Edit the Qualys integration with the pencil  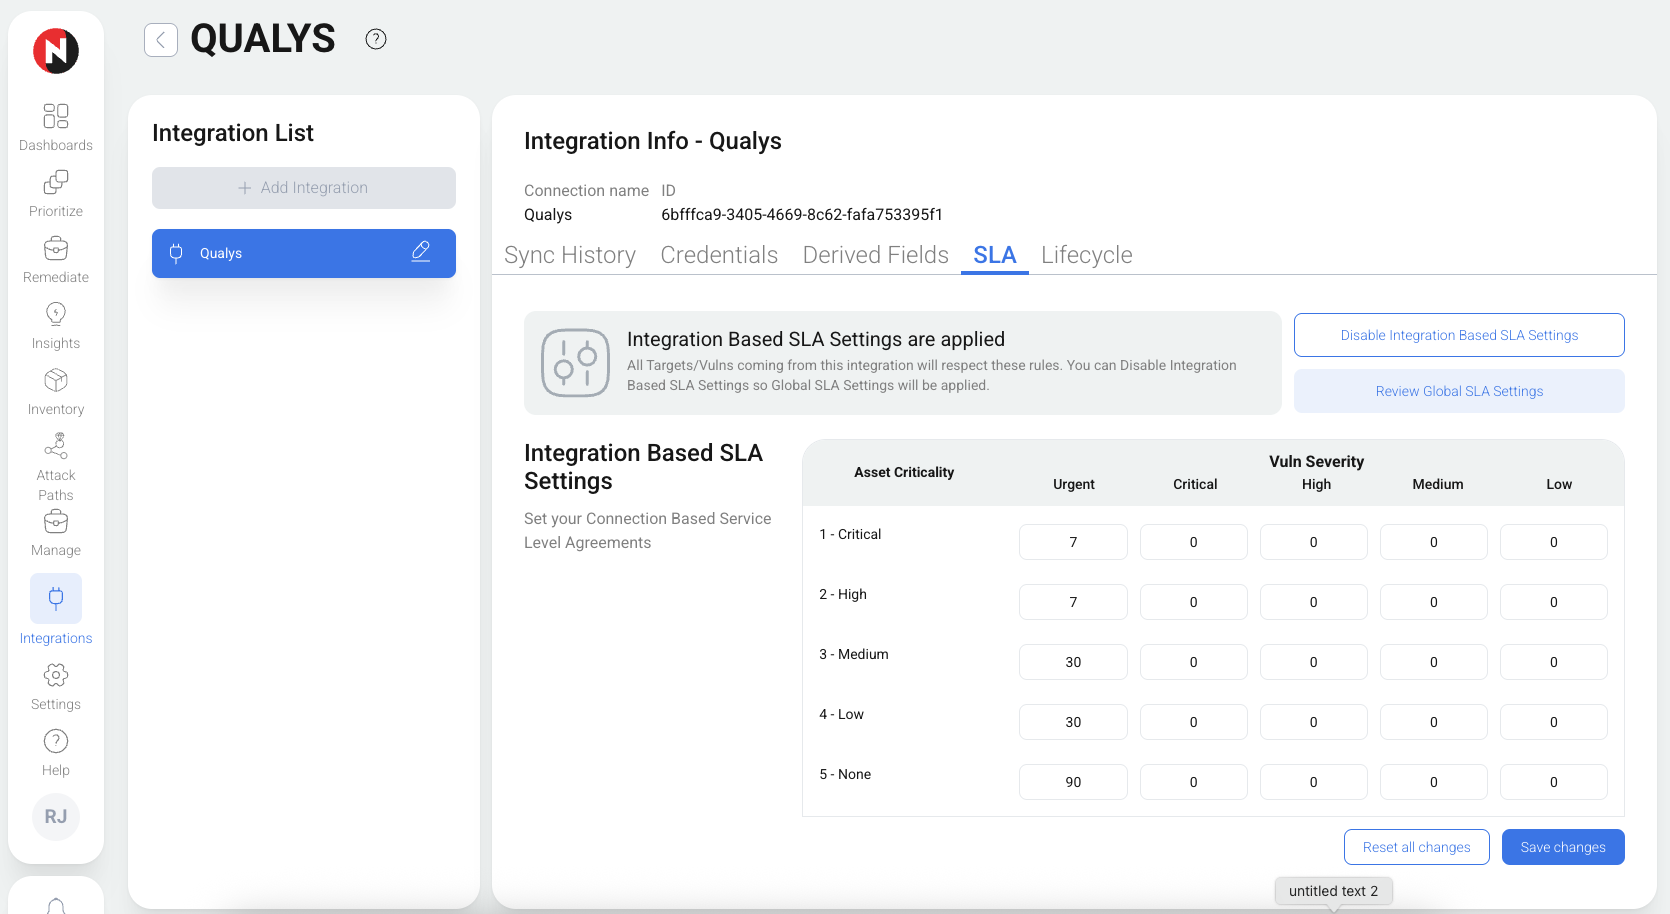pyautogui.click(x=421, y=252)
